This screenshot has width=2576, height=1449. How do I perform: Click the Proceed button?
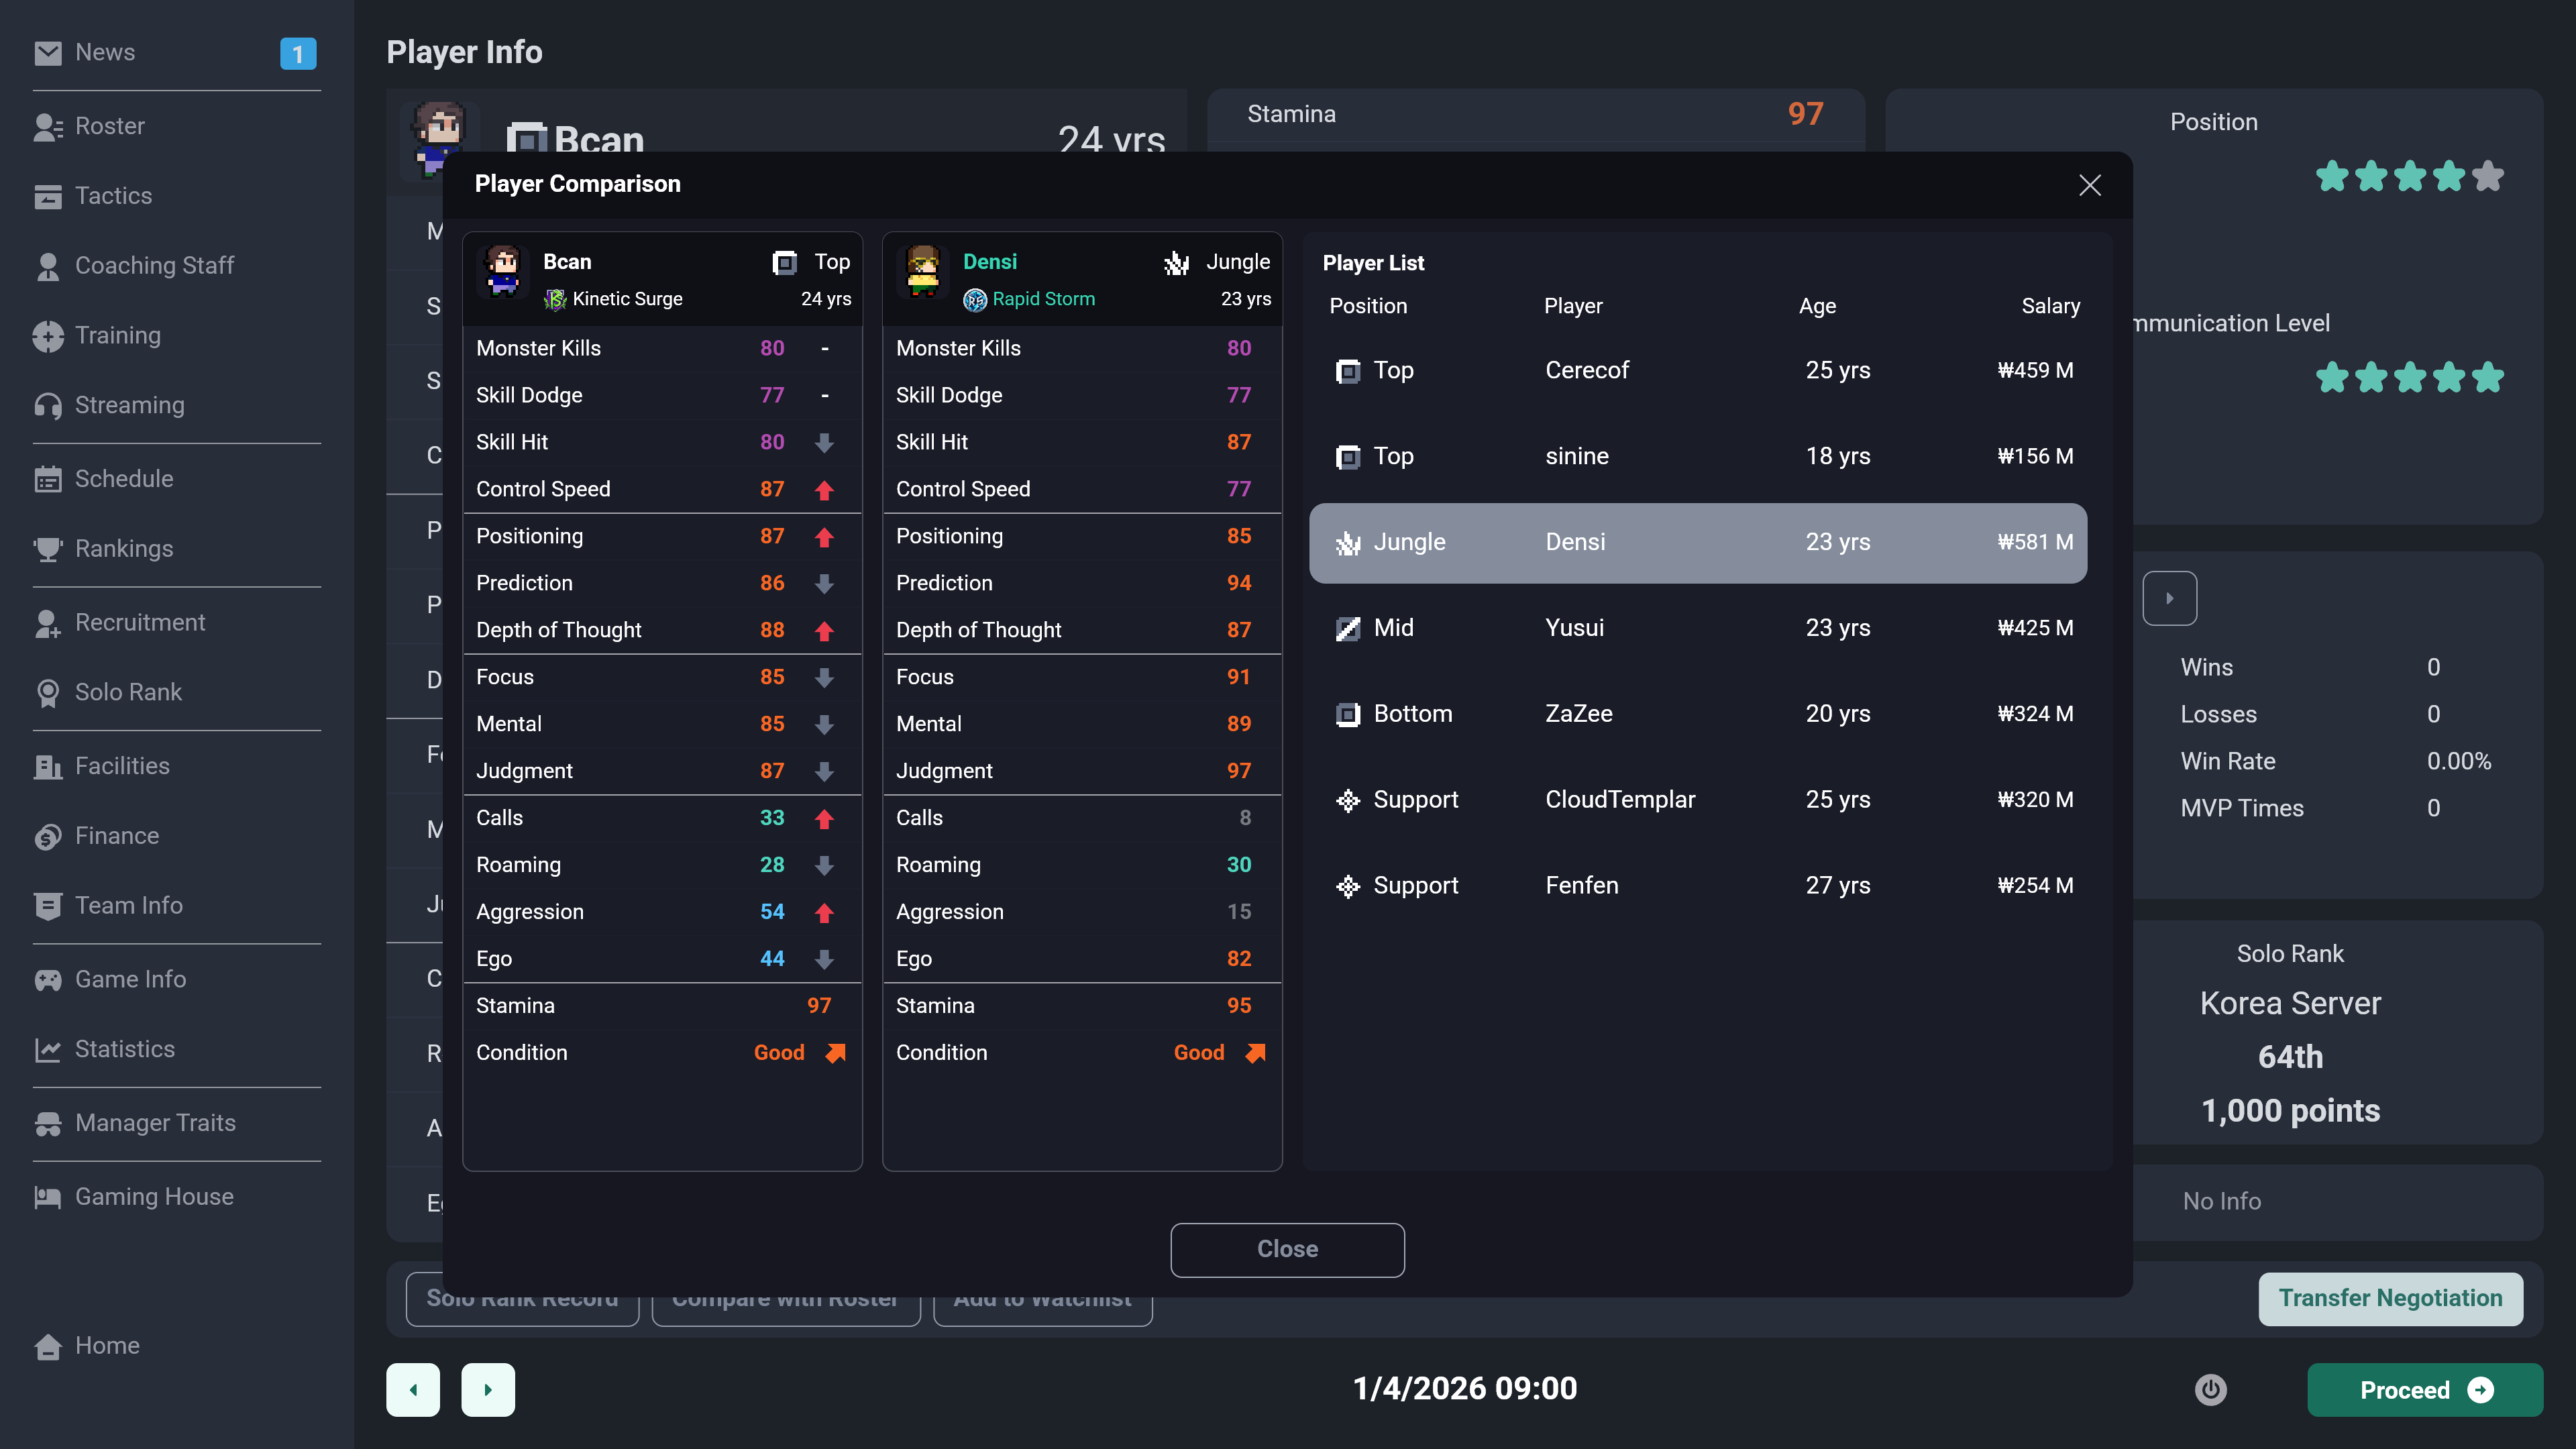click(x=2425, y=1389)
